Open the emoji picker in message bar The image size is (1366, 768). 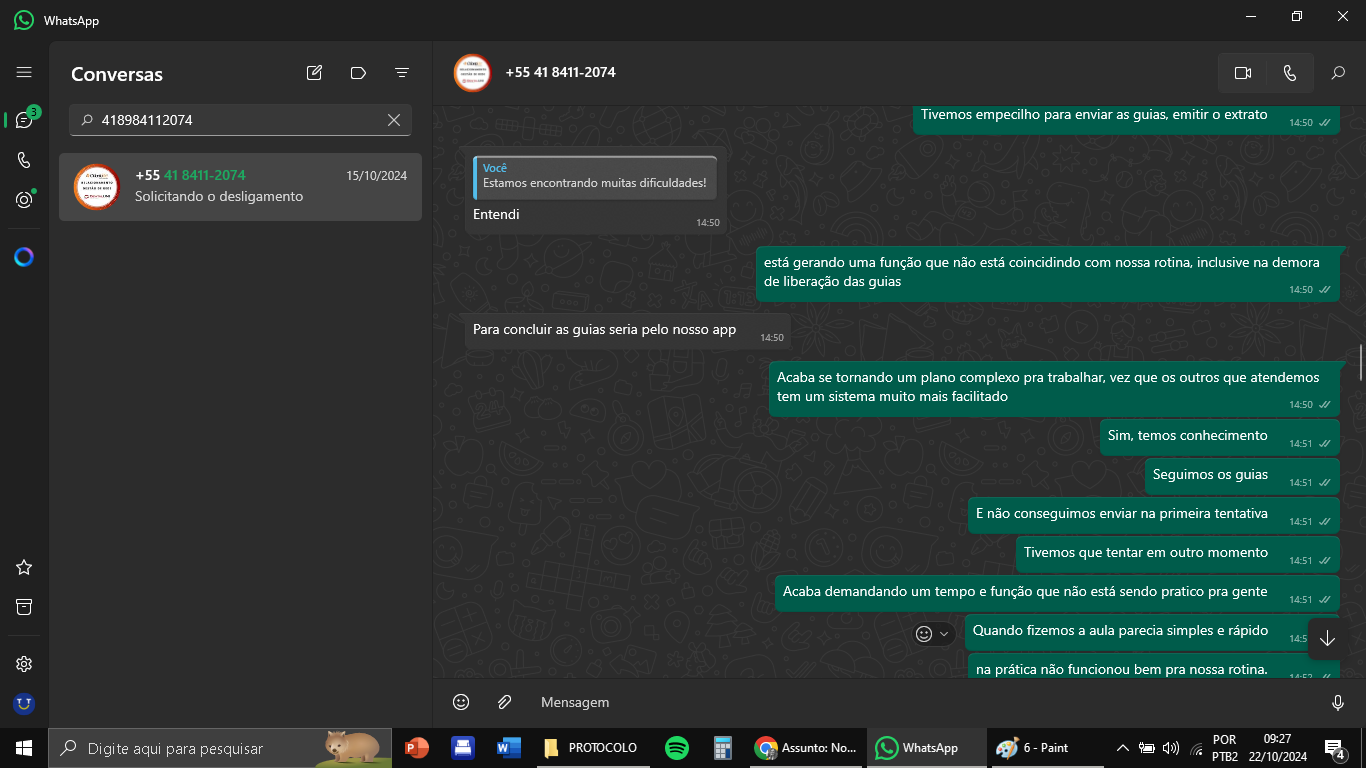coord(461,702)
